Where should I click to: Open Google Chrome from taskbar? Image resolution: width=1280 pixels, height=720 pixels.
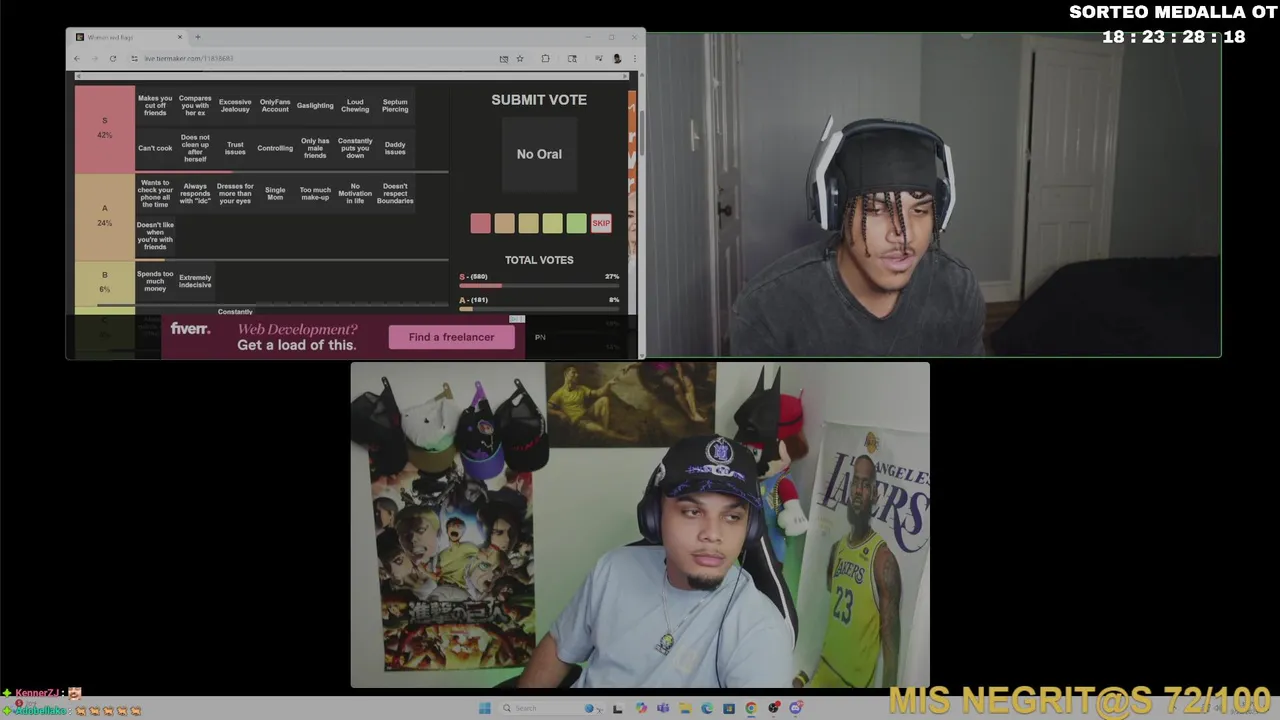click(x=751, y=708)
